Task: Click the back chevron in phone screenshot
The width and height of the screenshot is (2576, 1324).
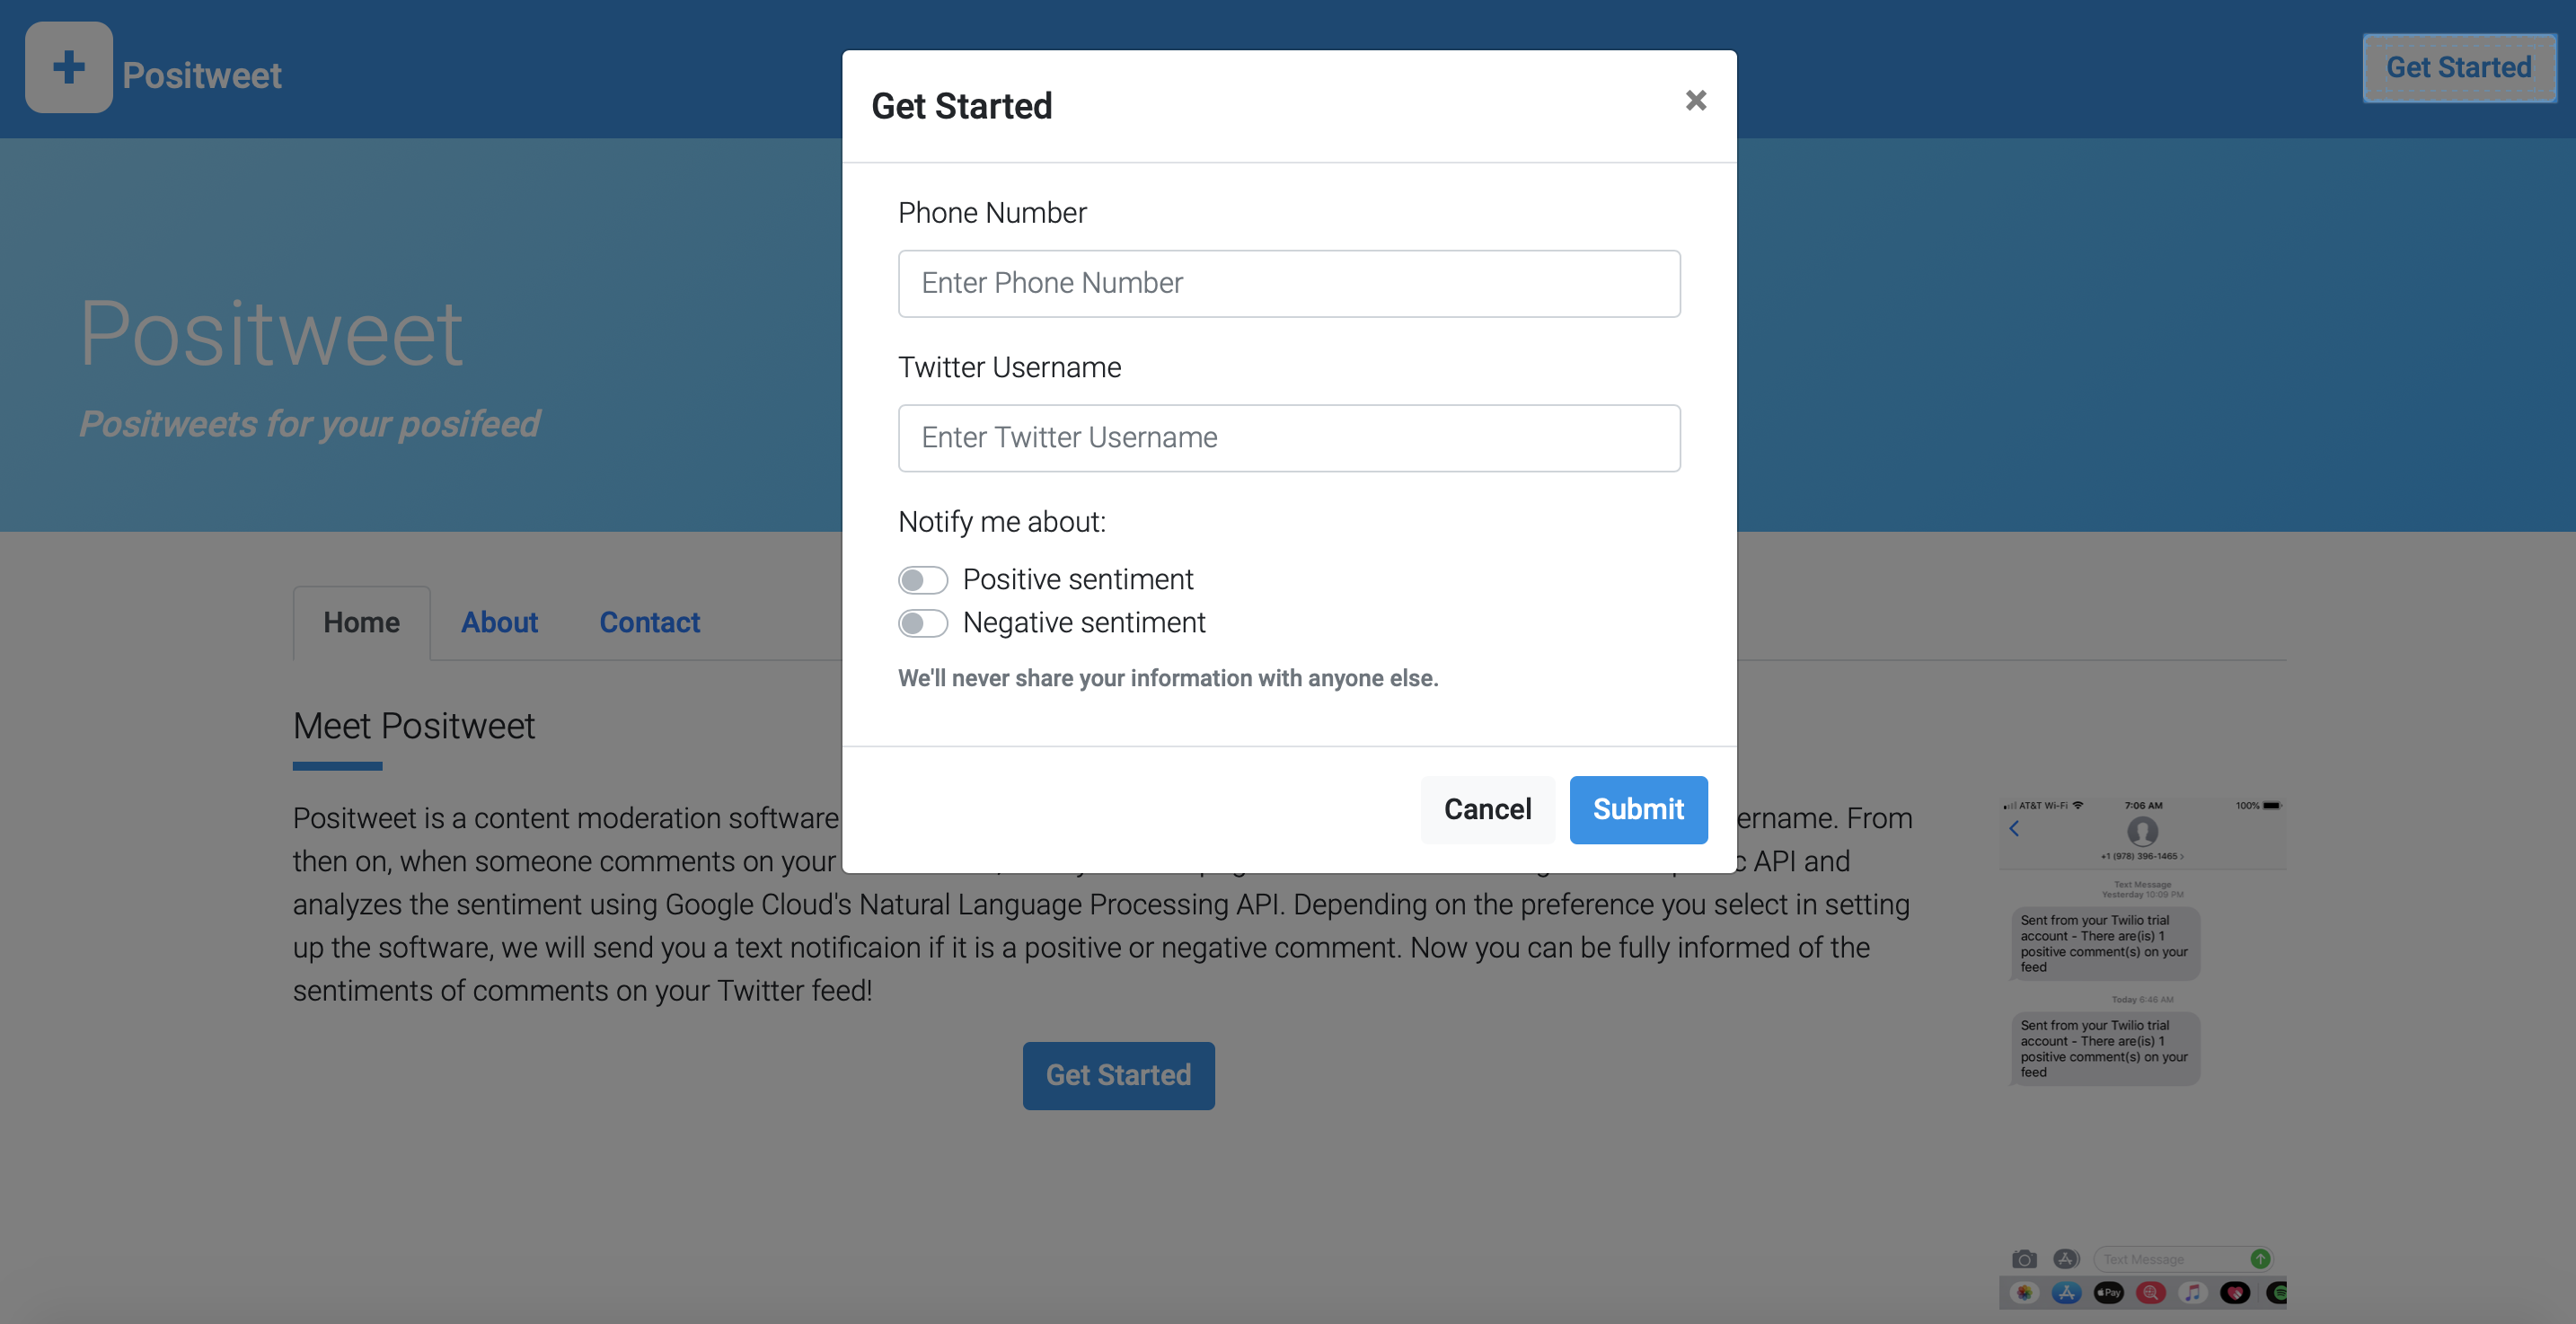Action: click(x=2014, y=828)
